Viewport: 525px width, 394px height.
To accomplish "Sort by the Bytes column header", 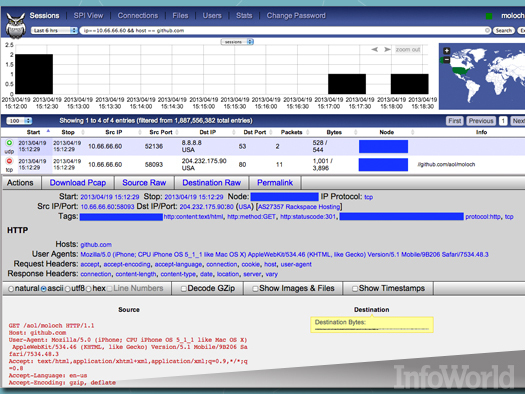I will pyautogui.click(x=334, y=132).
